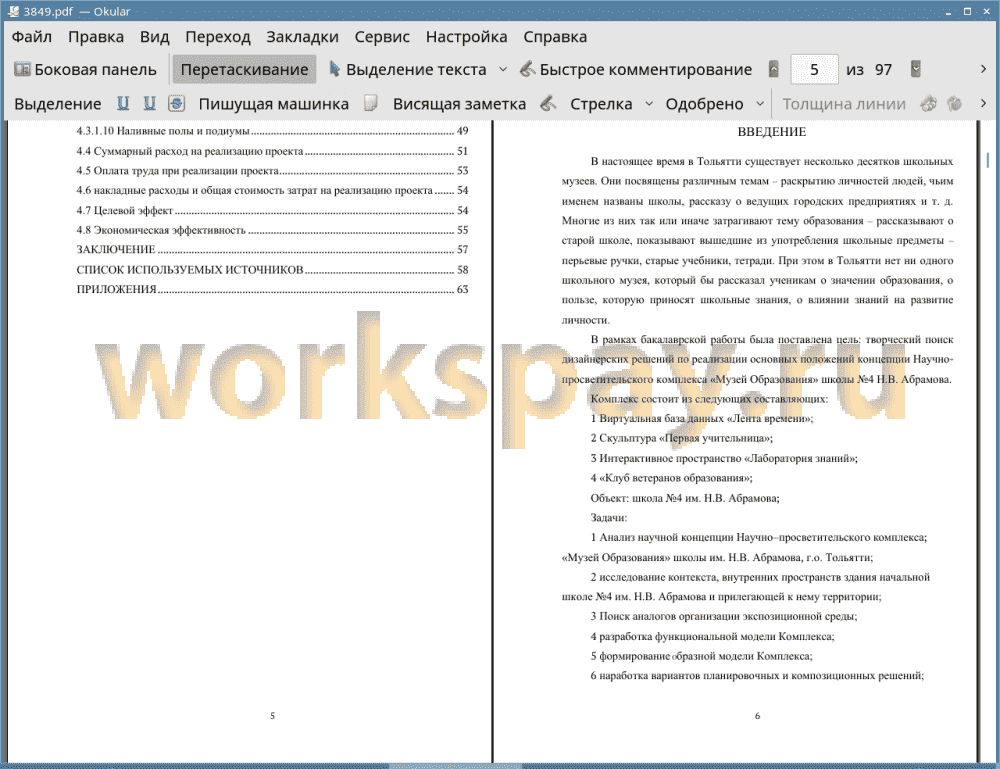Click contents entry 'СПИСОК ИСПОЛЬЗУЕМЫХ ИСТОЧНИКОВ'

(272, 270)
